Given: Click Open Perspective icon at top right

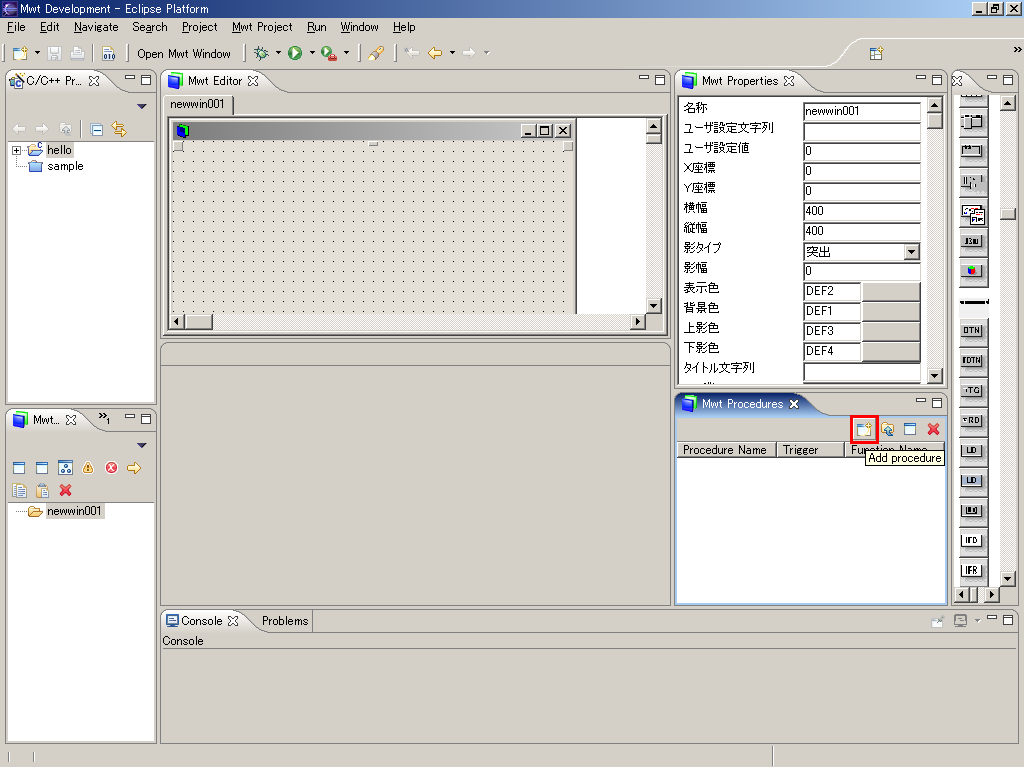Looking at the screenshot, I should 876,54.
